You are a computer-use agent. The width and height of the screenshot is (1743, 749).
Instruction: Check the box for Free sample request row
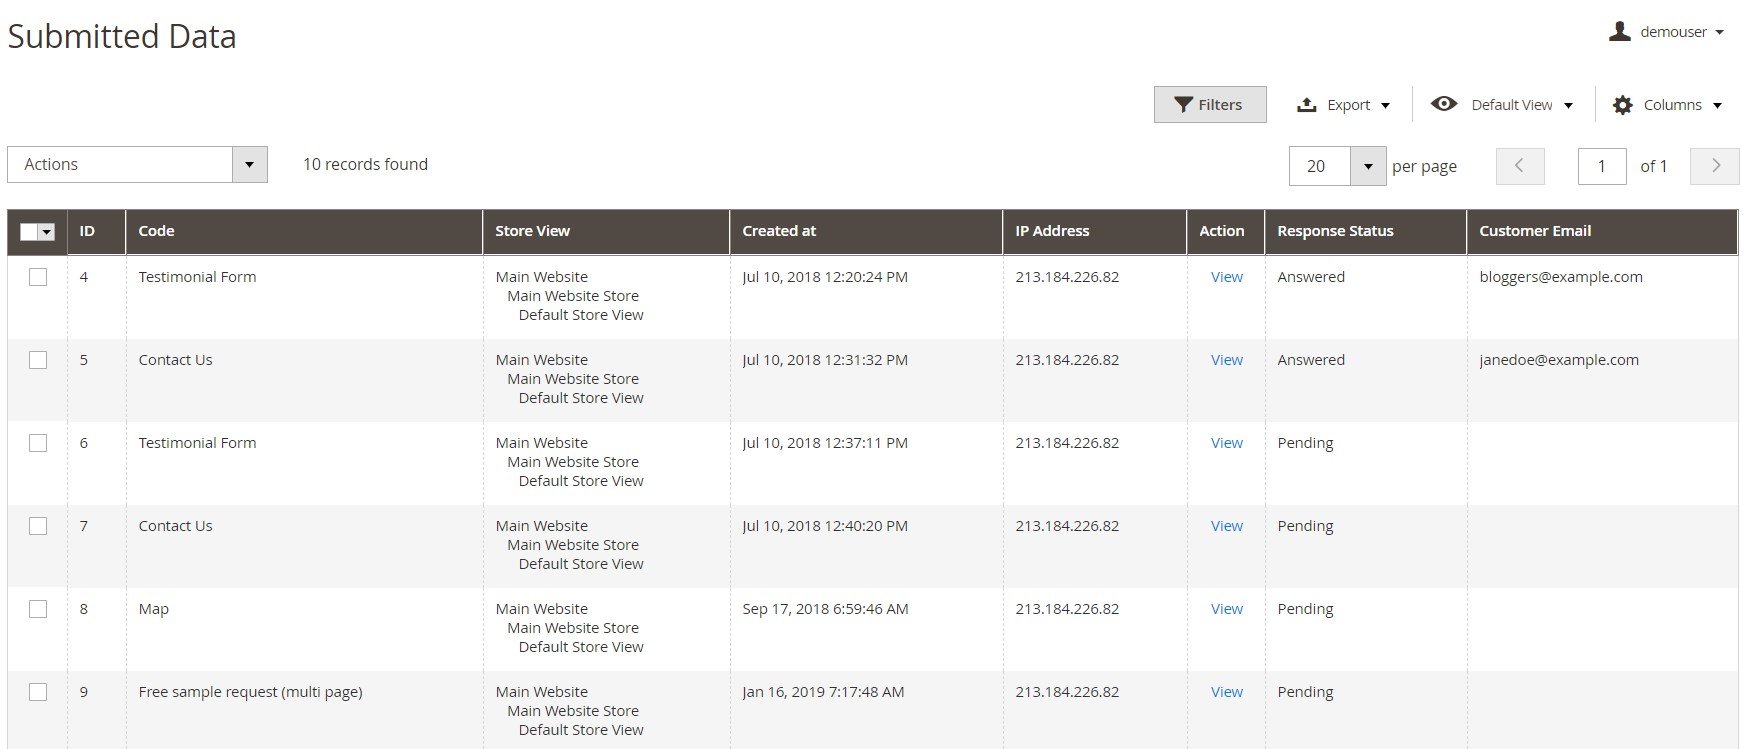coord(38,692)
